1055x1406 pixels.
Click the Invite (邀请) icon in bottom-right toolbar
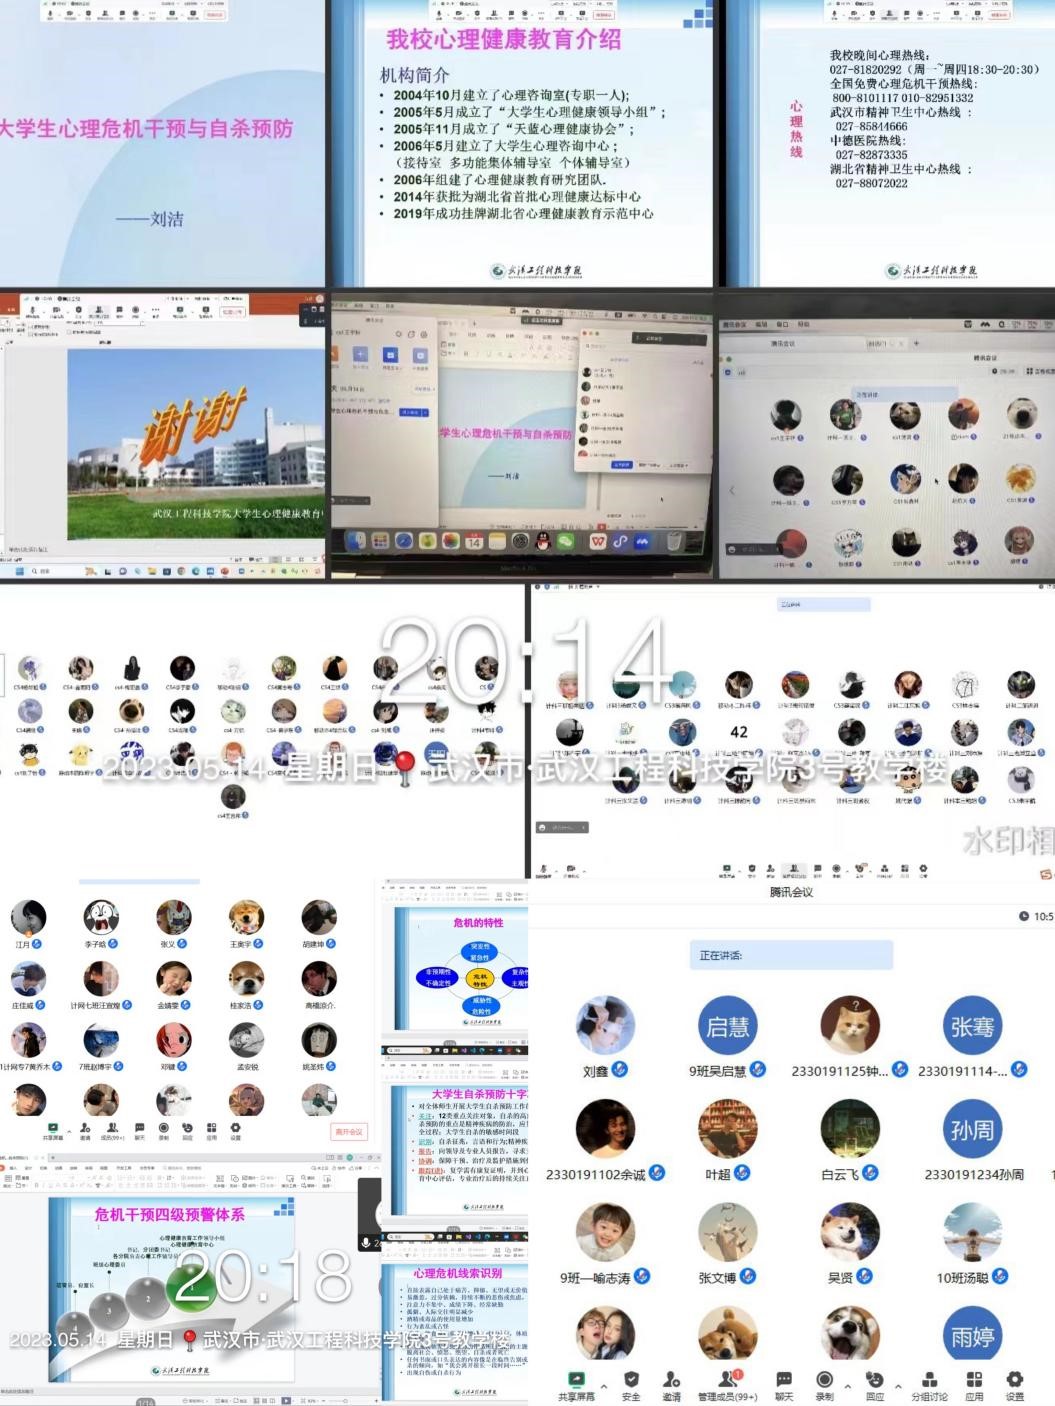(671, 1381)
